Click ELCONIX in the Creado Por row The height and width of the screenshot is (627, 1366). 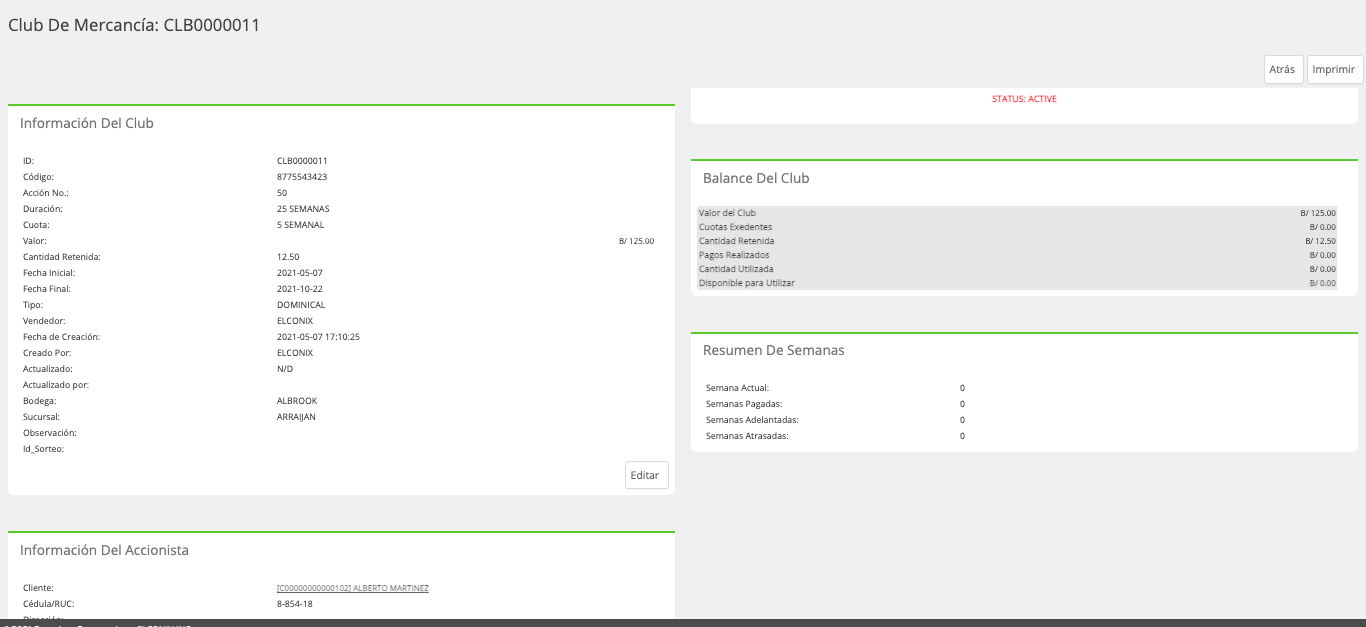coord(295,353)
